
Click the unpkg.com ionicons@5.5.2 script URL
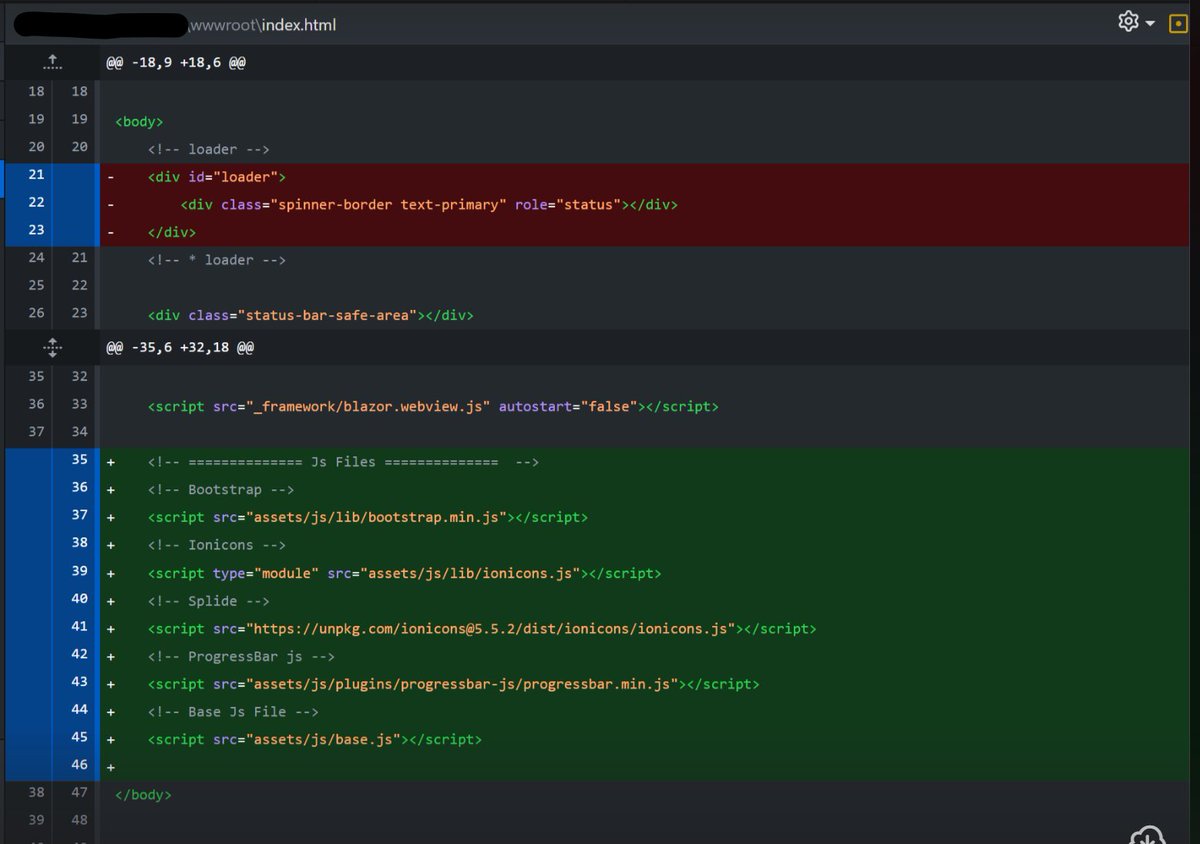(491, 629)
